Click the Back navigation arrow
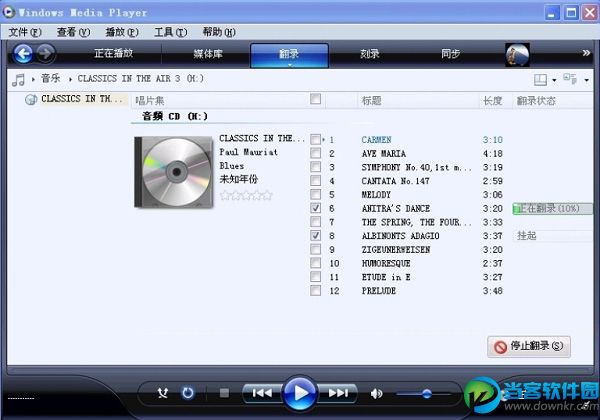 click(x=23, y=54)
